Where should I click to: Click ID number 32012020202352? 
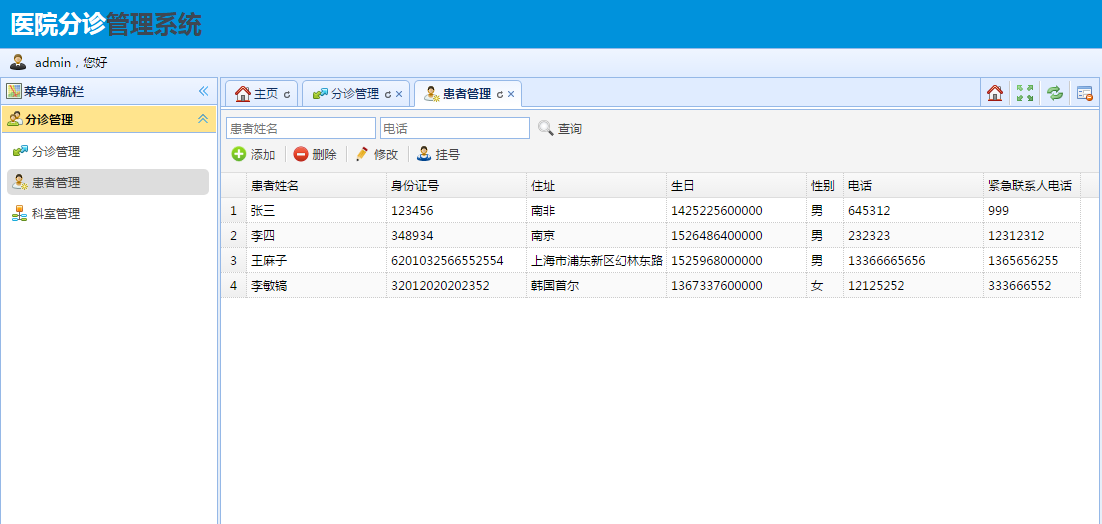(440, 286)
